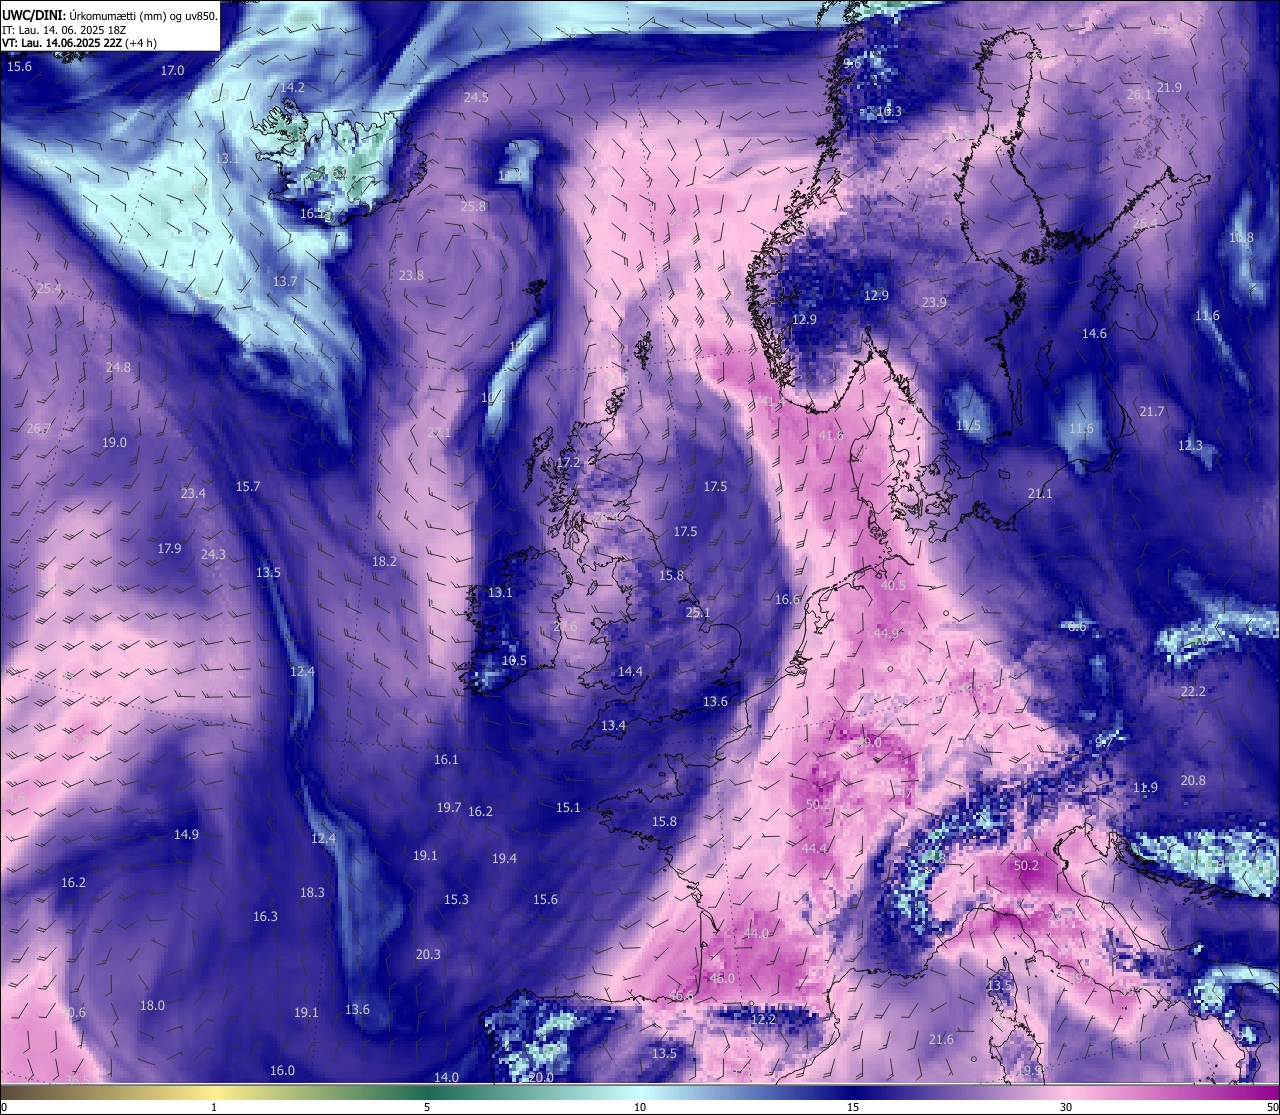Image resolution: width=1280 pixels, height=1115 pixels.
Task: Click the 41.6 value near Denmark
Action: pyautogui.click(x=830, y=436)
